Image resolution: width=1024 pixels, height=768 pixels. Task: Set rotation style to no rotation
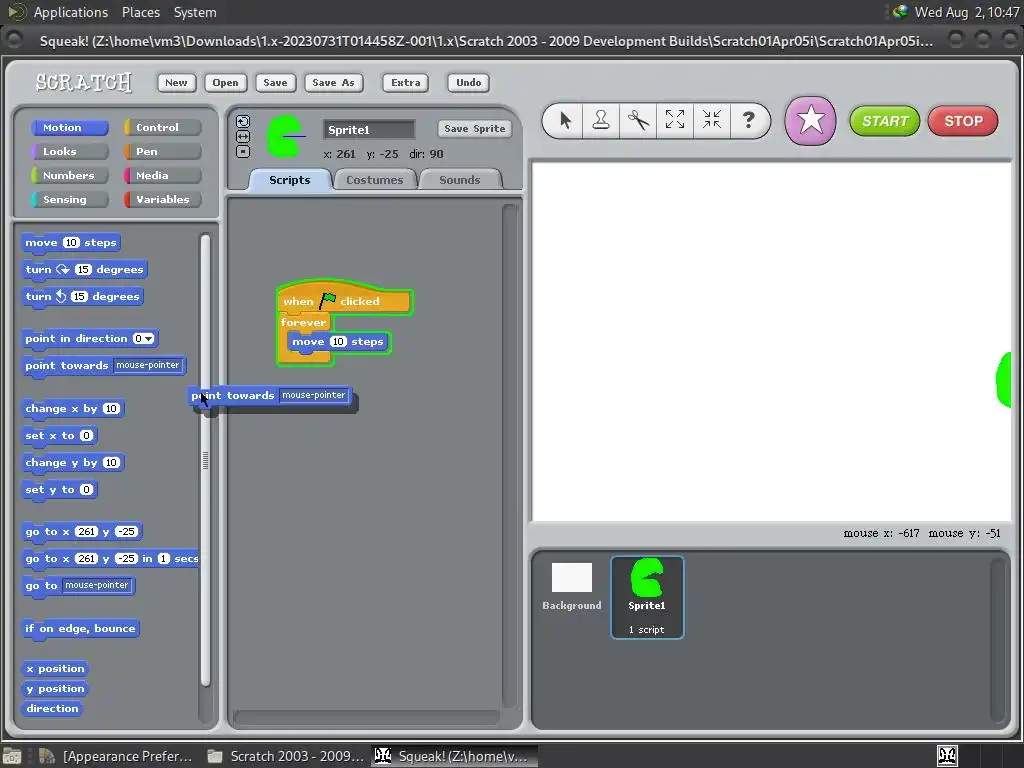[243, 152]
